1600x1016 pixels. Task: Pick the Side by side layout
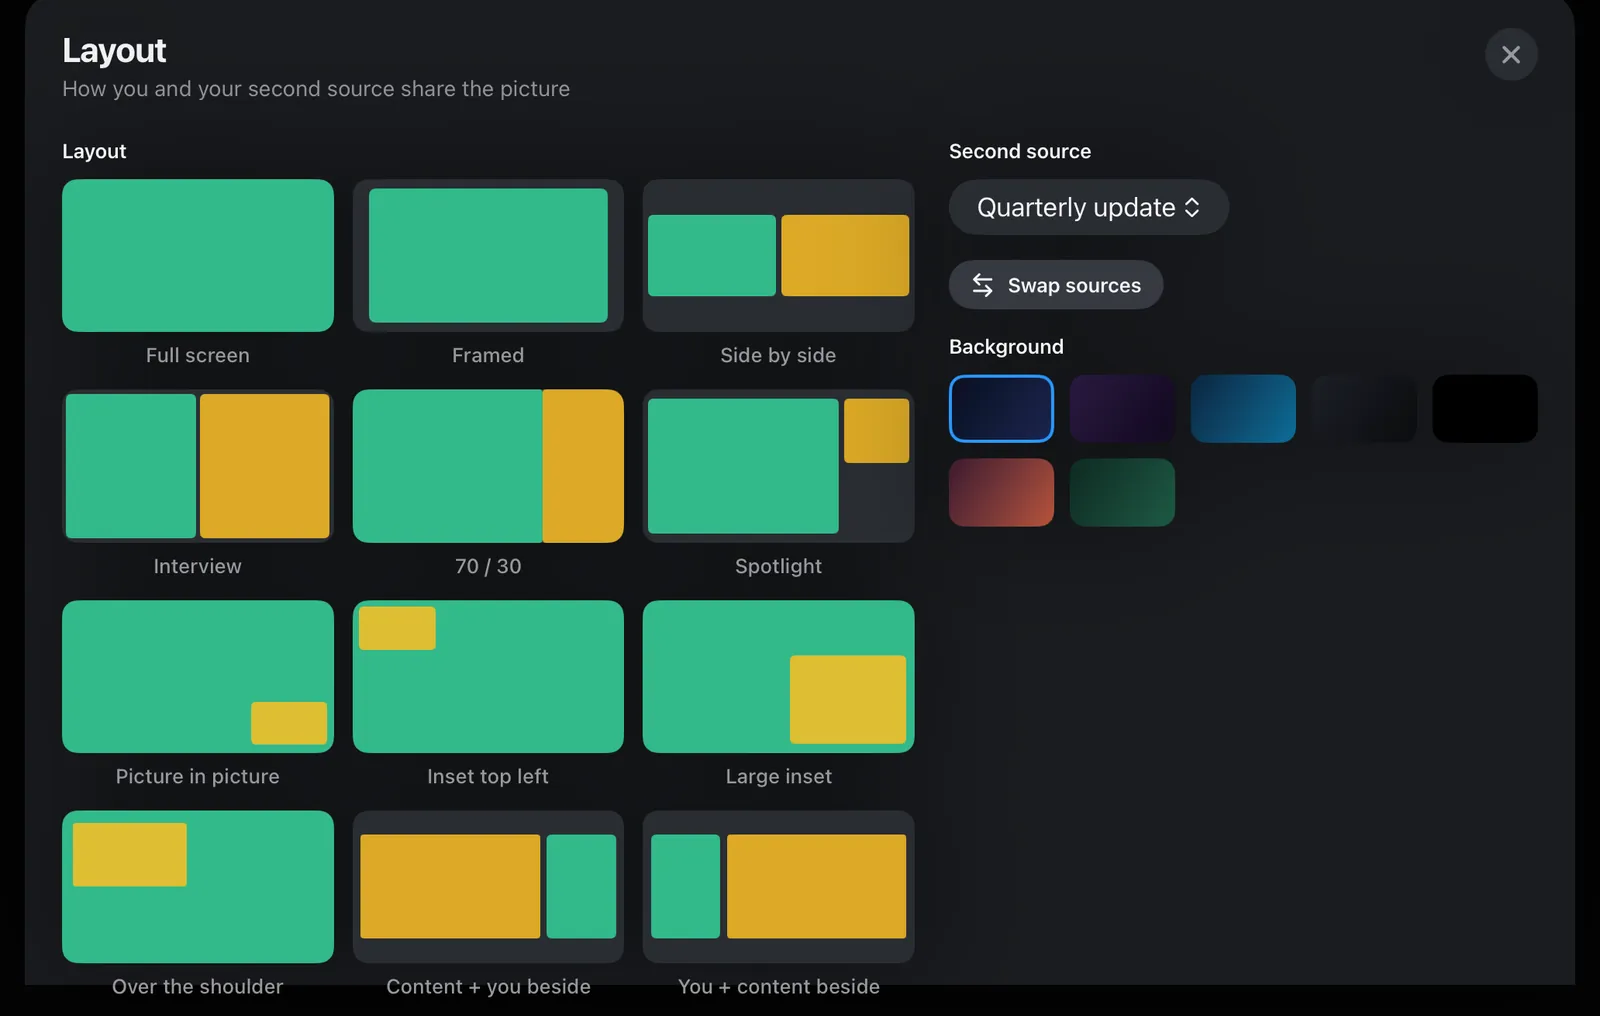tap(778, 255)
